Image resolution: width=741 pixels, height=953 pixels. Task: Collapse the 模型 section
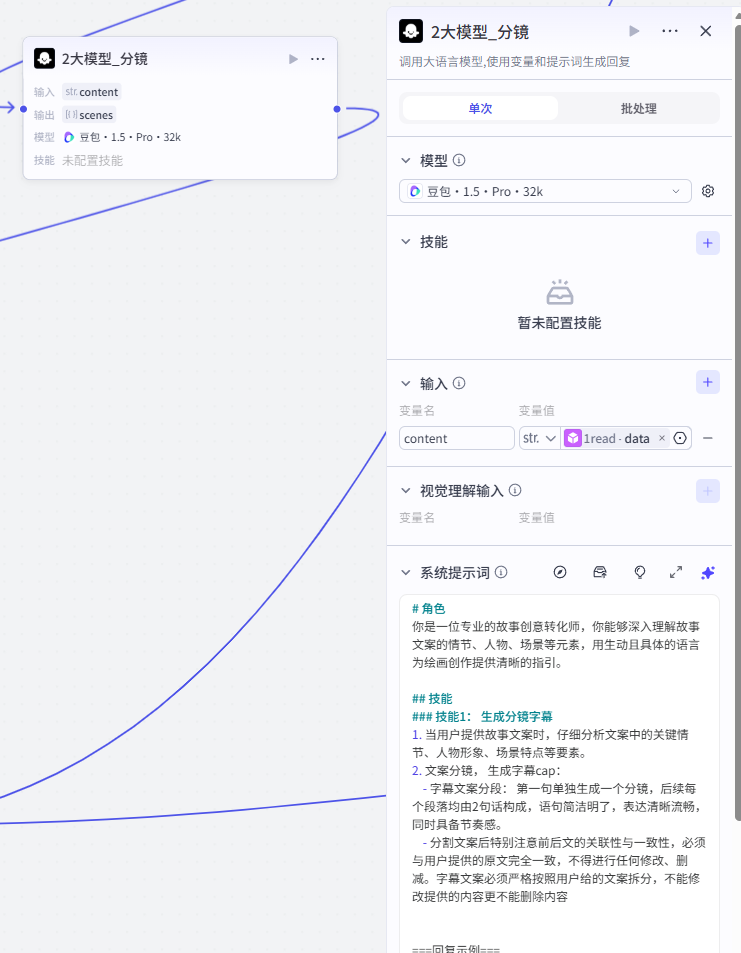tap(405, 160)
